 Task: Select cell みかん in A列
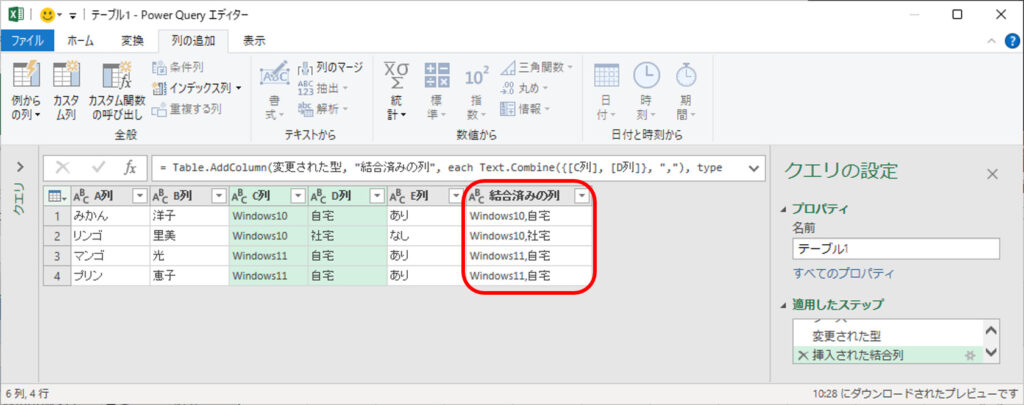pyautogui.click(x=110, y=215)
